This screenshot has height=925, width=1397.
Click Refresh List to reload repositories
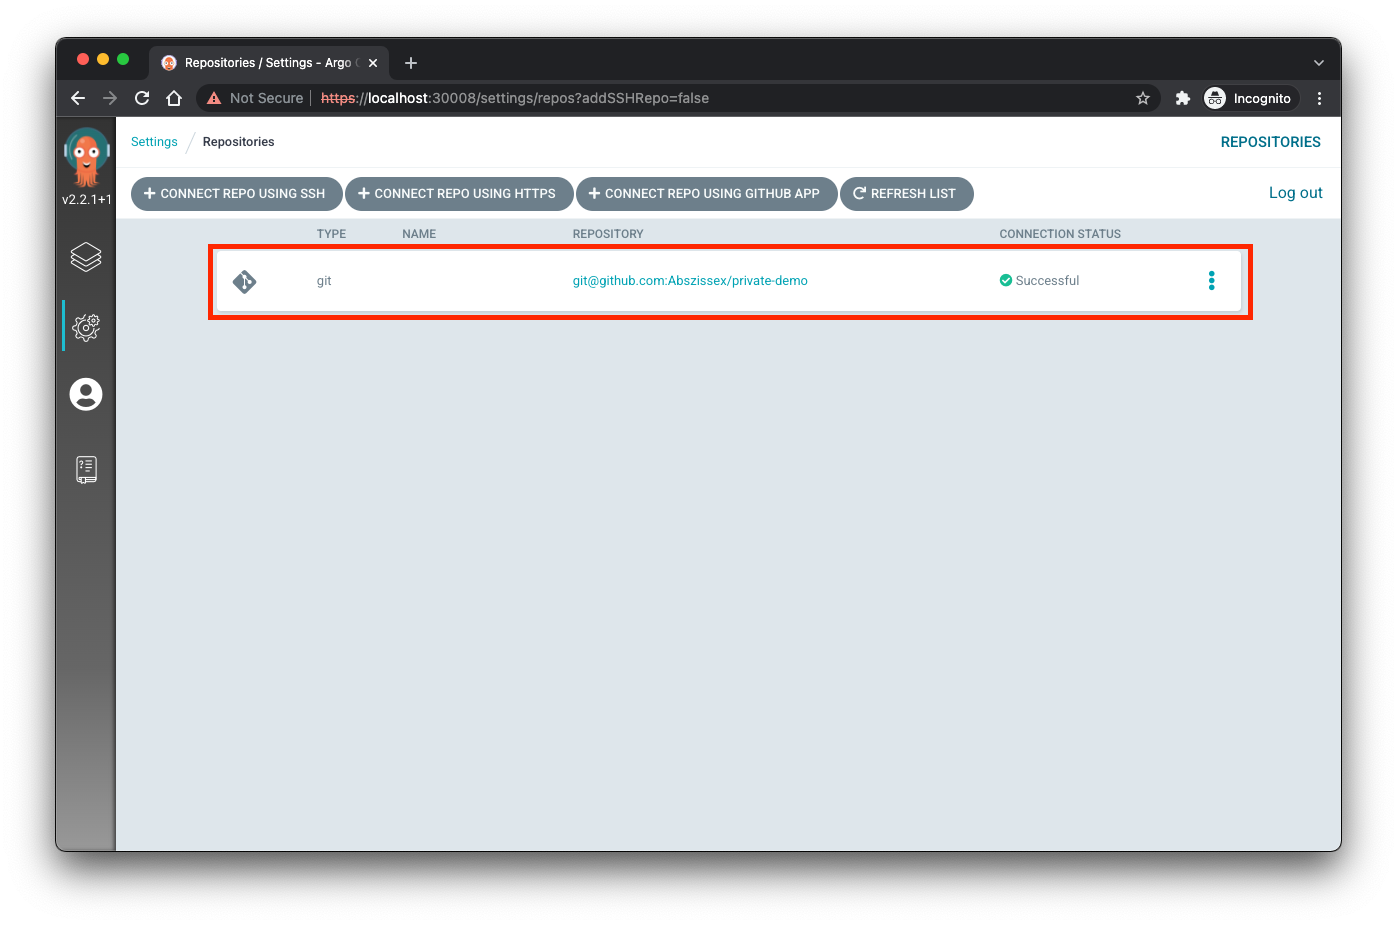[906, 193]
